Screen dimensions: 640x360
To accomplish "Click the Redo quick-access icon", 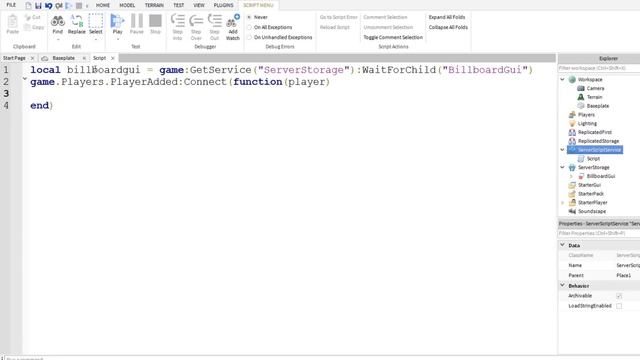I will tap(59, 5).
